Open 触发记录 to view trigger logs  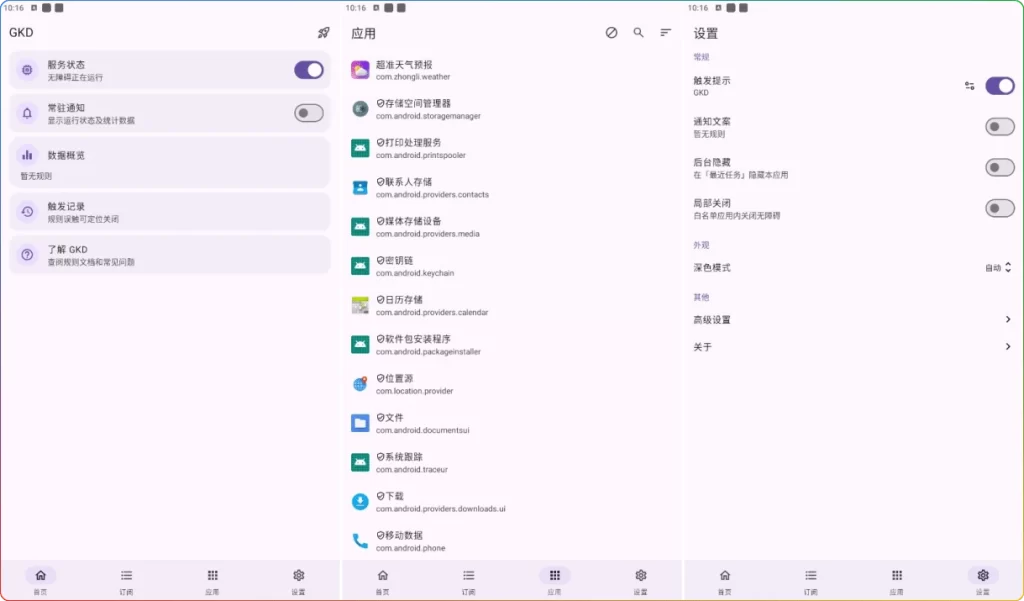pyautogui.click(x=170, y=209)
